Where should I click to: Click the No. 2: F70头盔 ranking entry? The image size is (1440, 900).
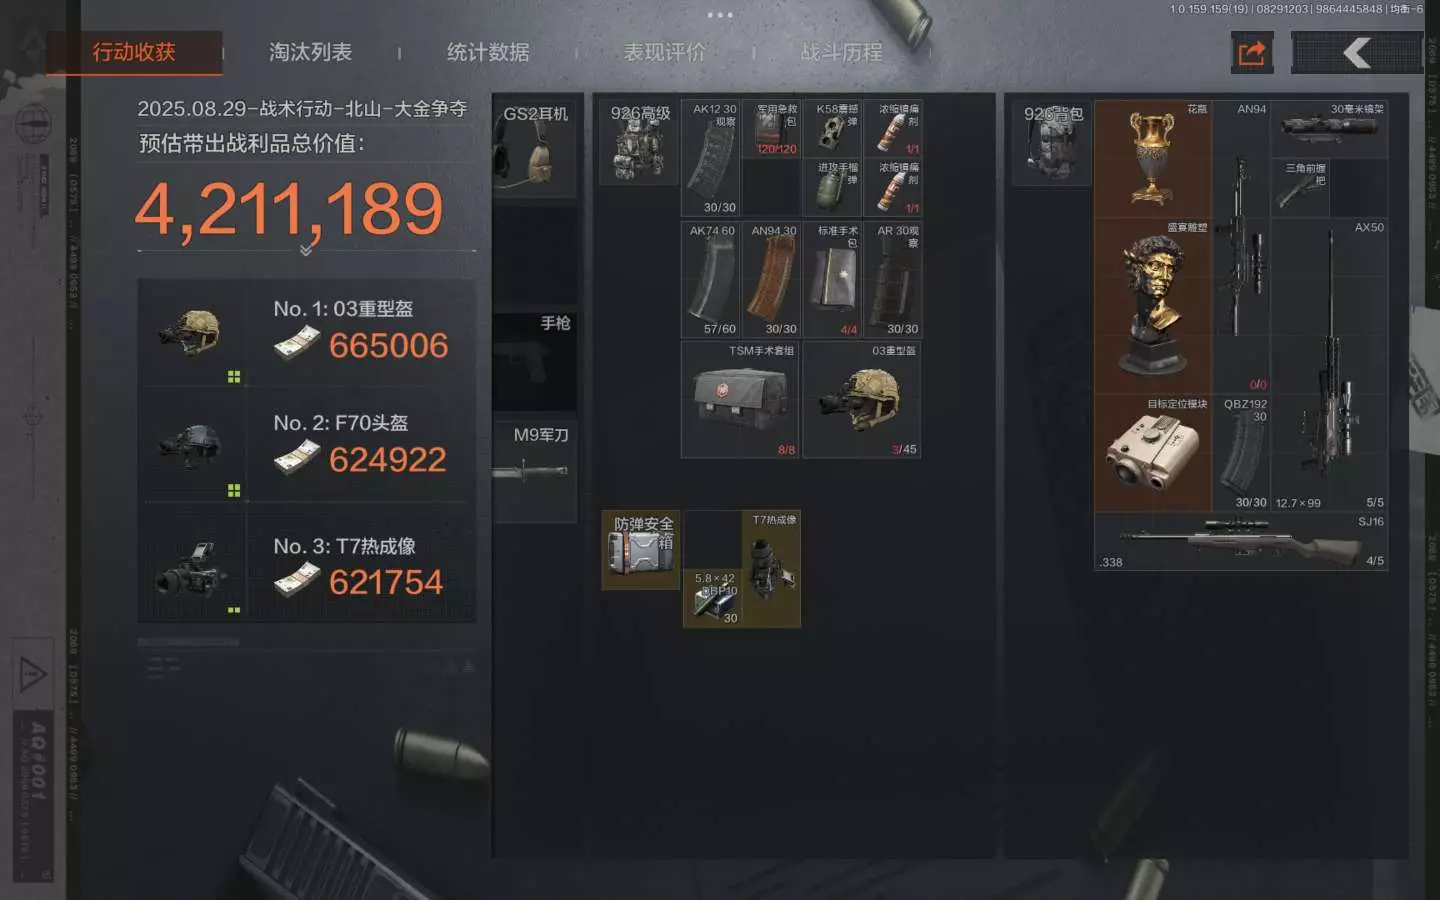click(x=306, y=446)
